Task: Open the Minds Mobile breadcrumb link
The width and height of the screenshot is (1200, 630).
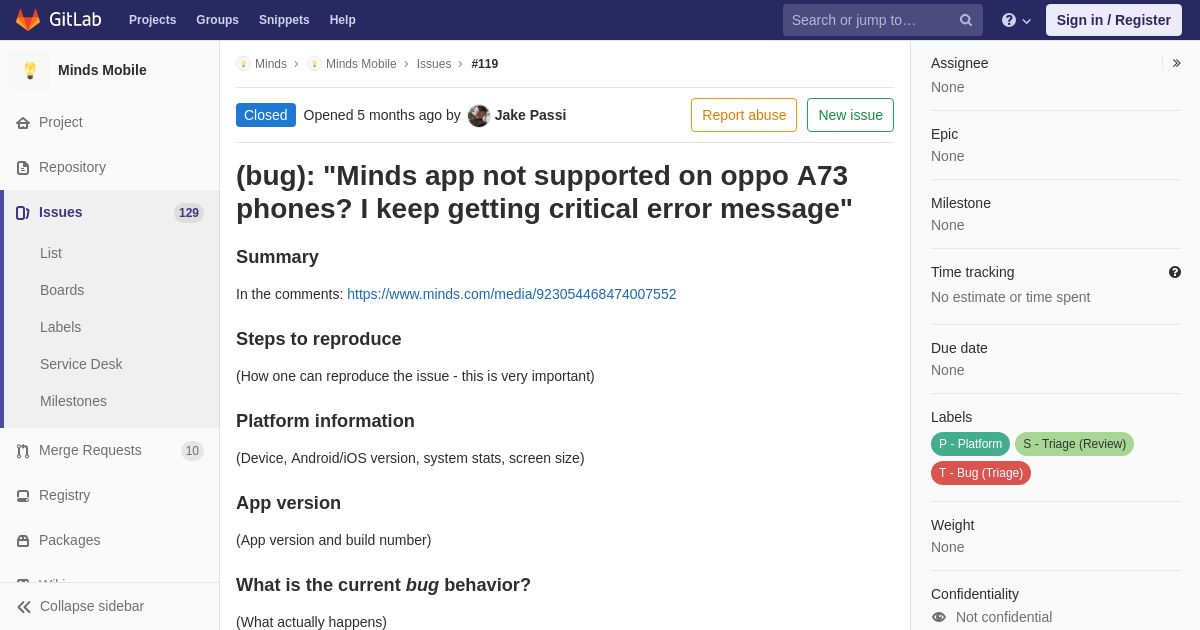Action: pos(361,64)
